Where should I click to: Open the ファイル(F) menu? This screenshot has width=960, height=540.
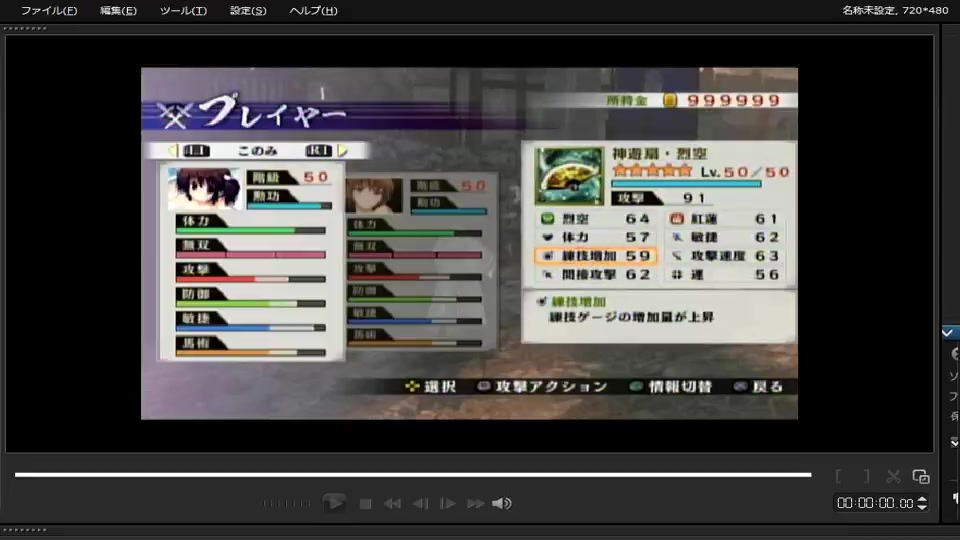49,10
